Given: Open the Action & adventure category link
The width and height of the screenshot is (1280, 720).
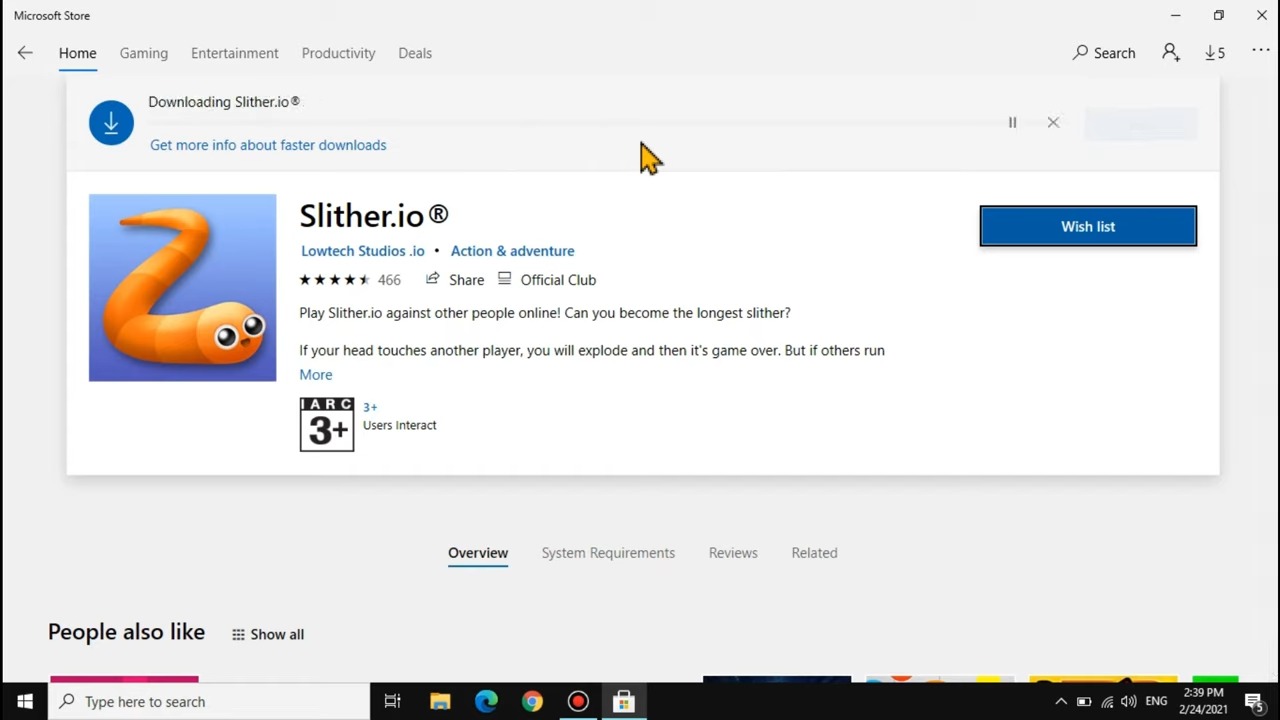Looking at the screenshot, I should 512,251.
